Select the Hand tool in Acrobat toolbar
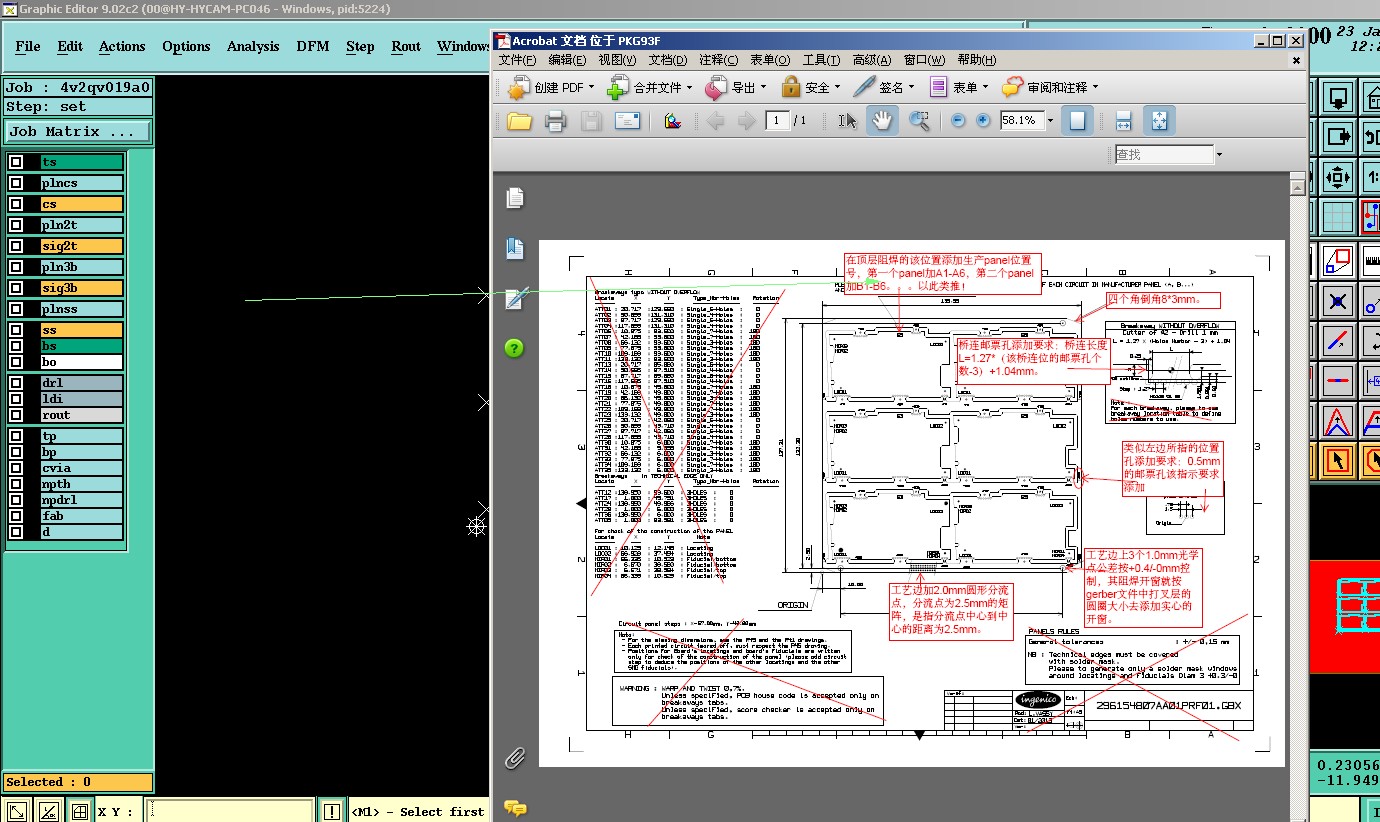The image size is (1380, 822). [881, 121]
